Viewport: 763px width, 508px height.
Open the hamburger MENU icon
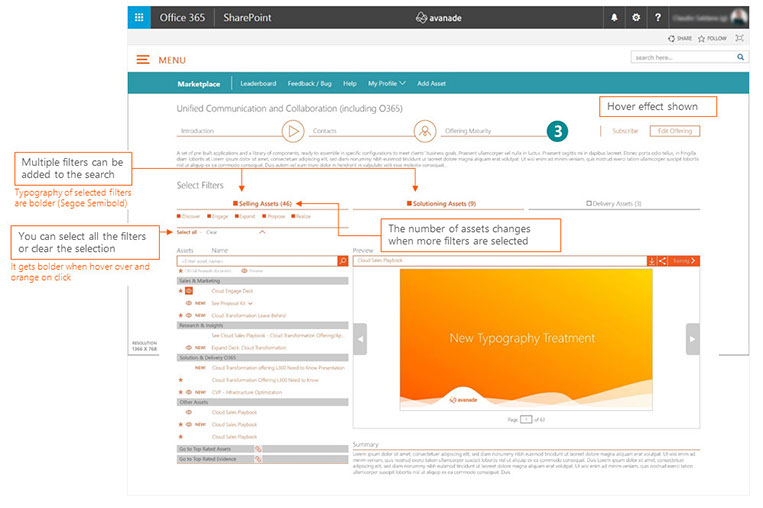tap(144, 60)
